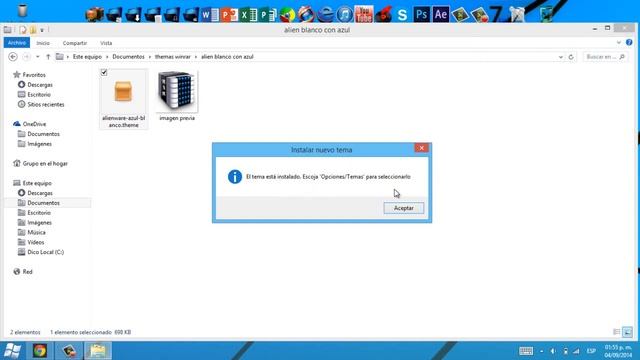Select the alienware-azul-blanco.theme file

[123, 99]
